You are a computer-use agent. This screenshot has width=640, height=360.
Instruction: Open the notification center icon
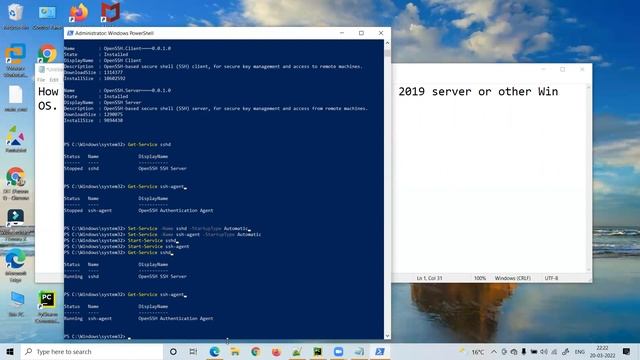627,351
